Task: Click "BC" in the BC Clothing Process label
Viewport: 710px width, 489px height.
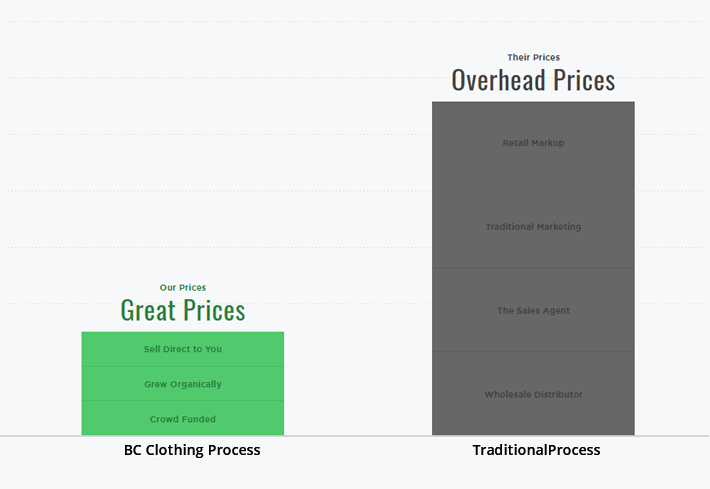Action: click(x=134, y=450)
